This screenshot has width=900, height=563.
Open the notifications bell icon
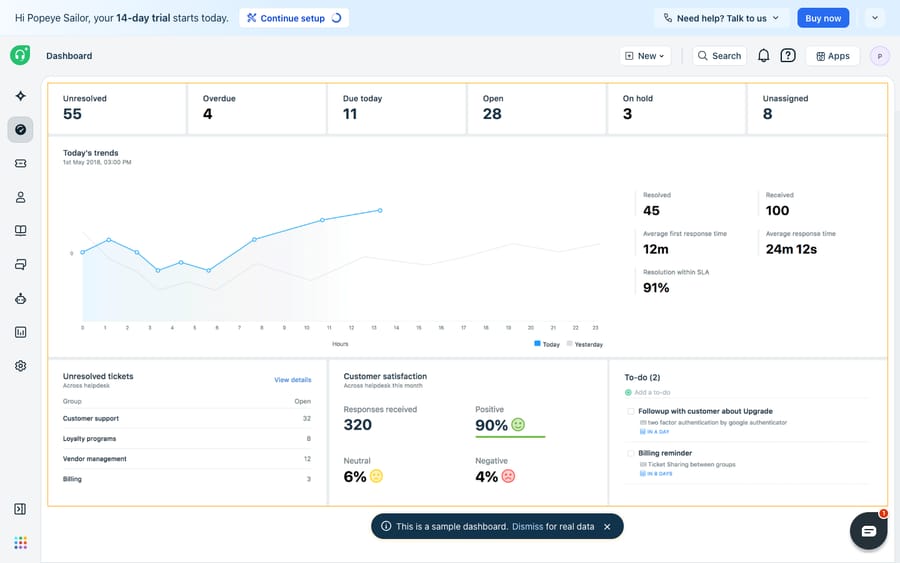coord(763,56)
